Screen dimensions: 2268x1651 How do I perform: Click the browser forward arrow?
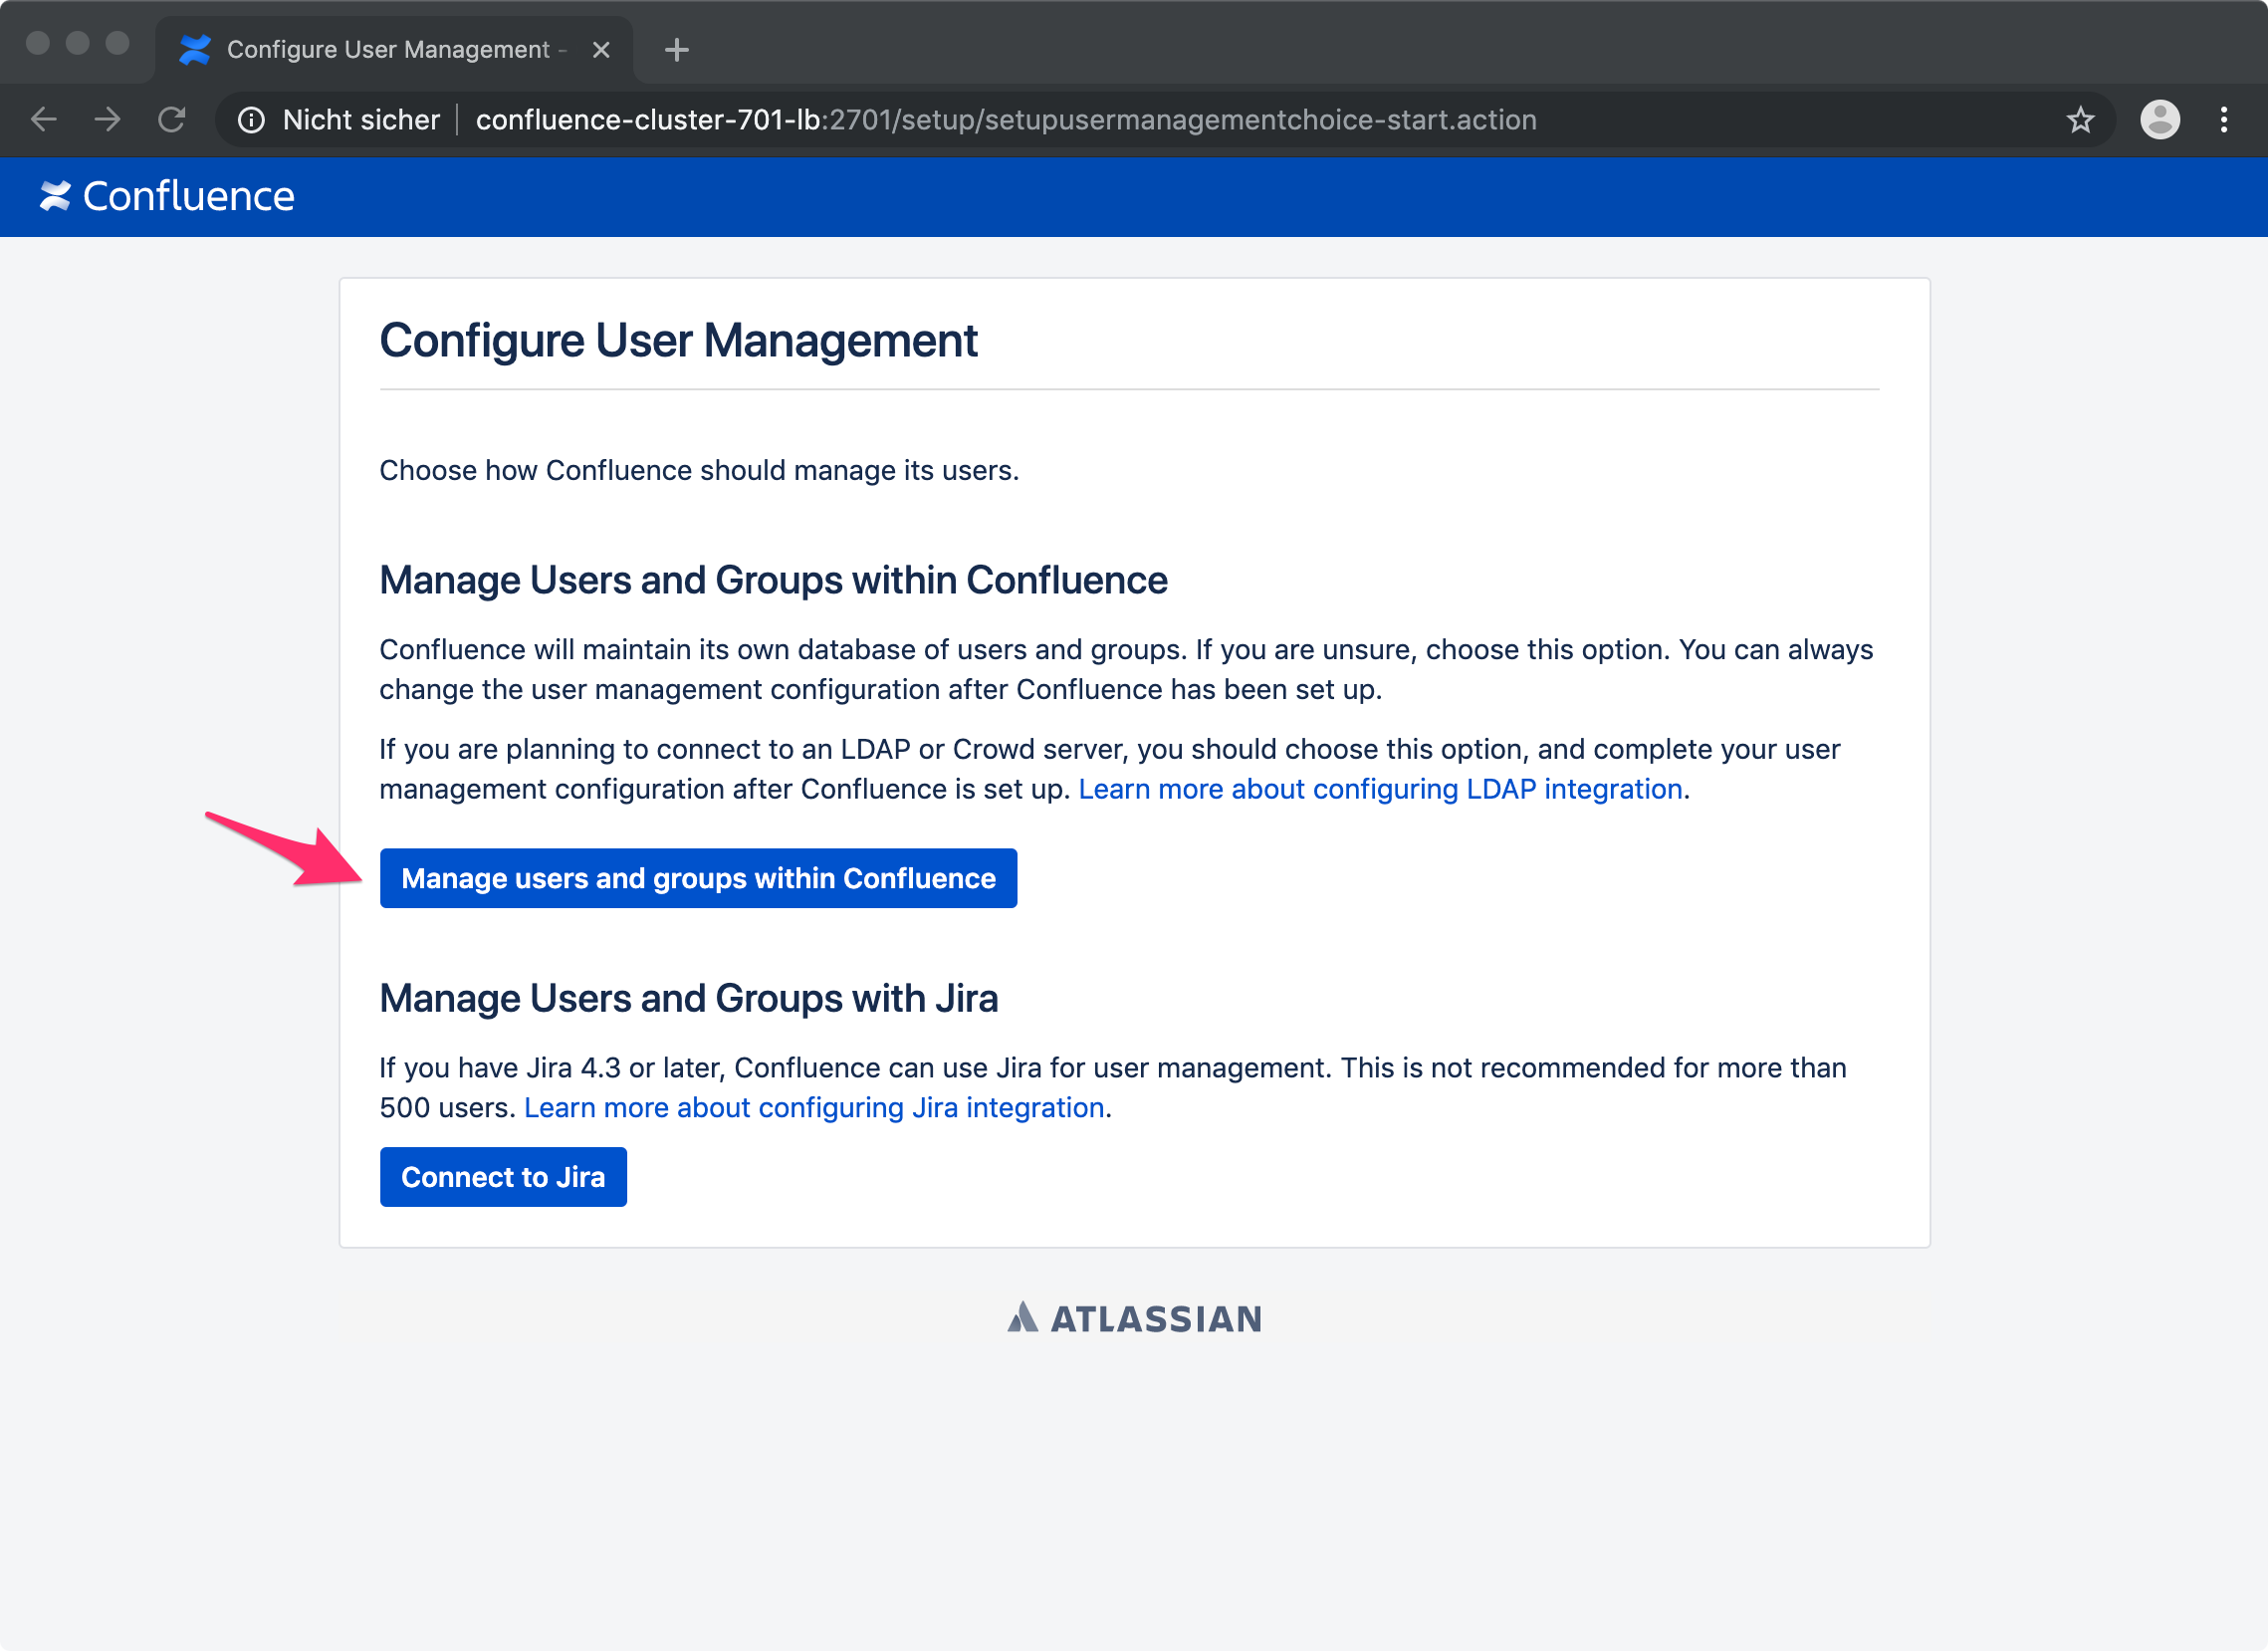pyautogui.click(x=108, y=120)
